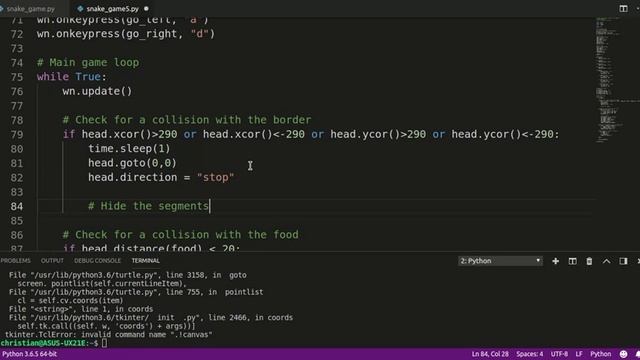The height and width of the screenshot is (360, 640).
Task: Open the terminal selector dropdown '2: Python'
Action: click(x=500, y=261)
